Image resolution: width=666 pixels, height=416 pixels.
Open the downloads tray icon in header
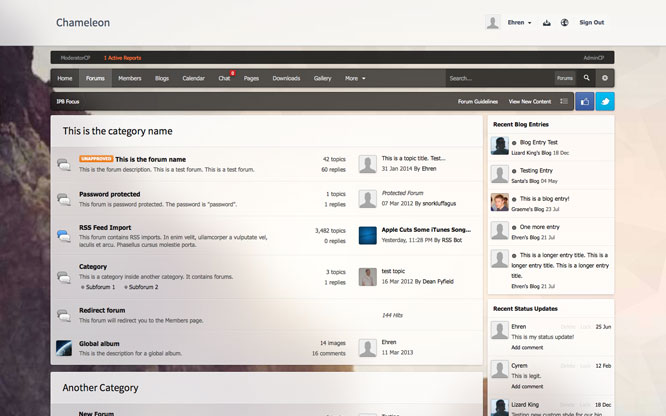(x=547, y=23)
